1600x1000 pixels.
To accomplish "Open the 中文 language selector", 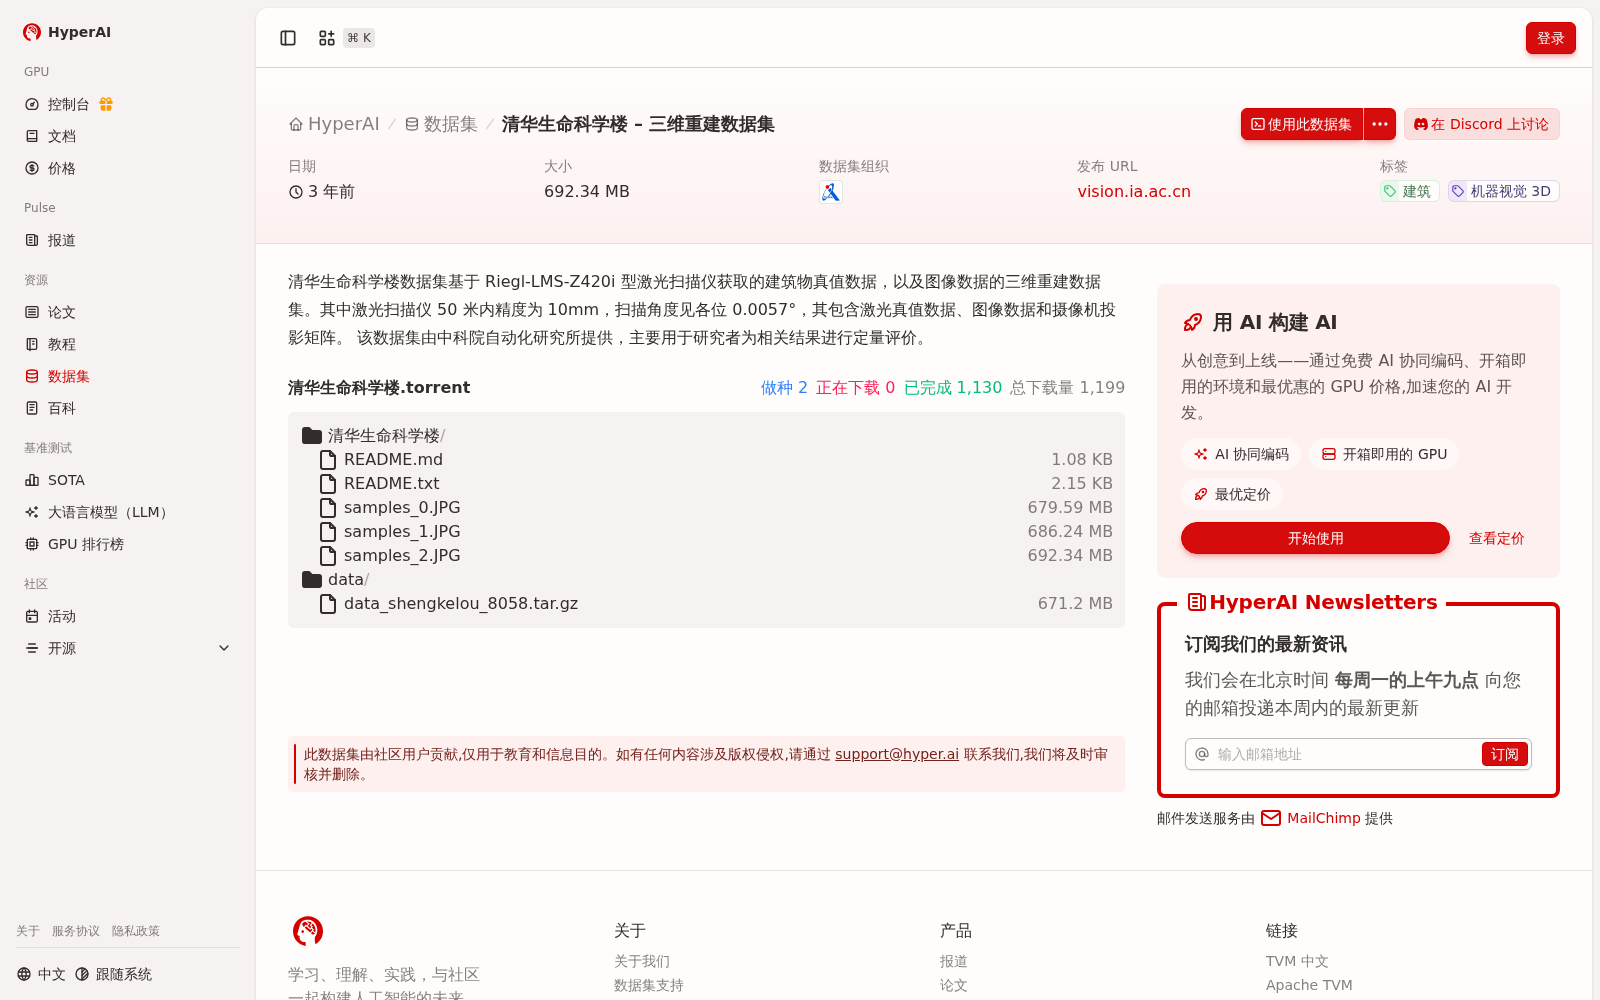I will (x=41, y=974).
